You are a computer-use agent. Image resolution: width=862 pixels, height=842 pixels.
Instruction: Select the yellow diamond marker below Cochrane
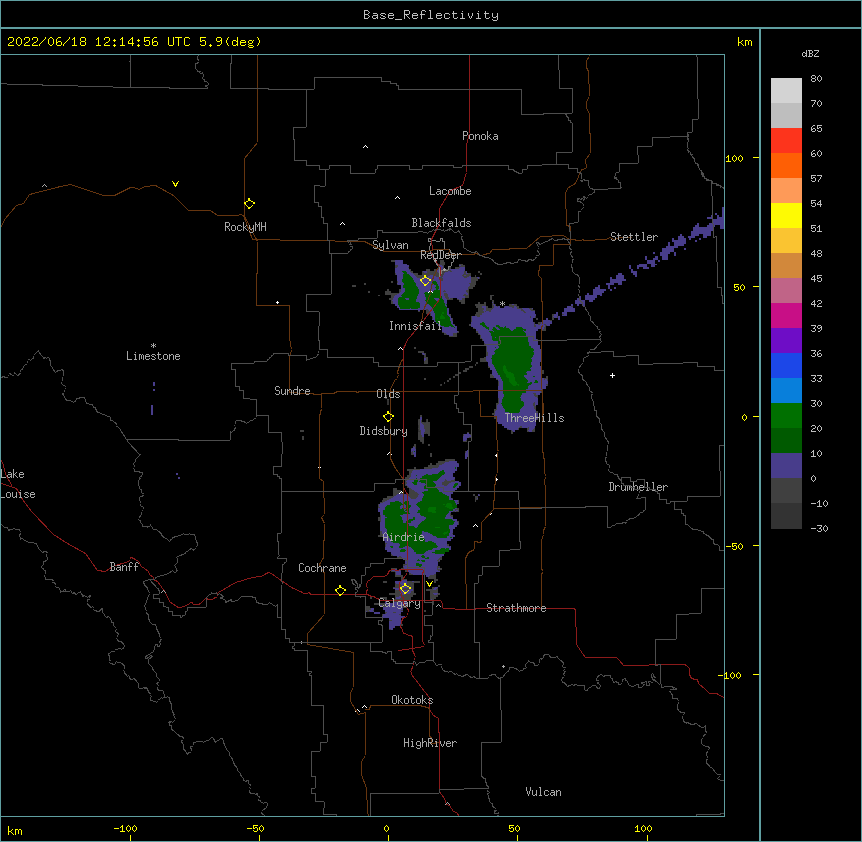pos(340,590)
